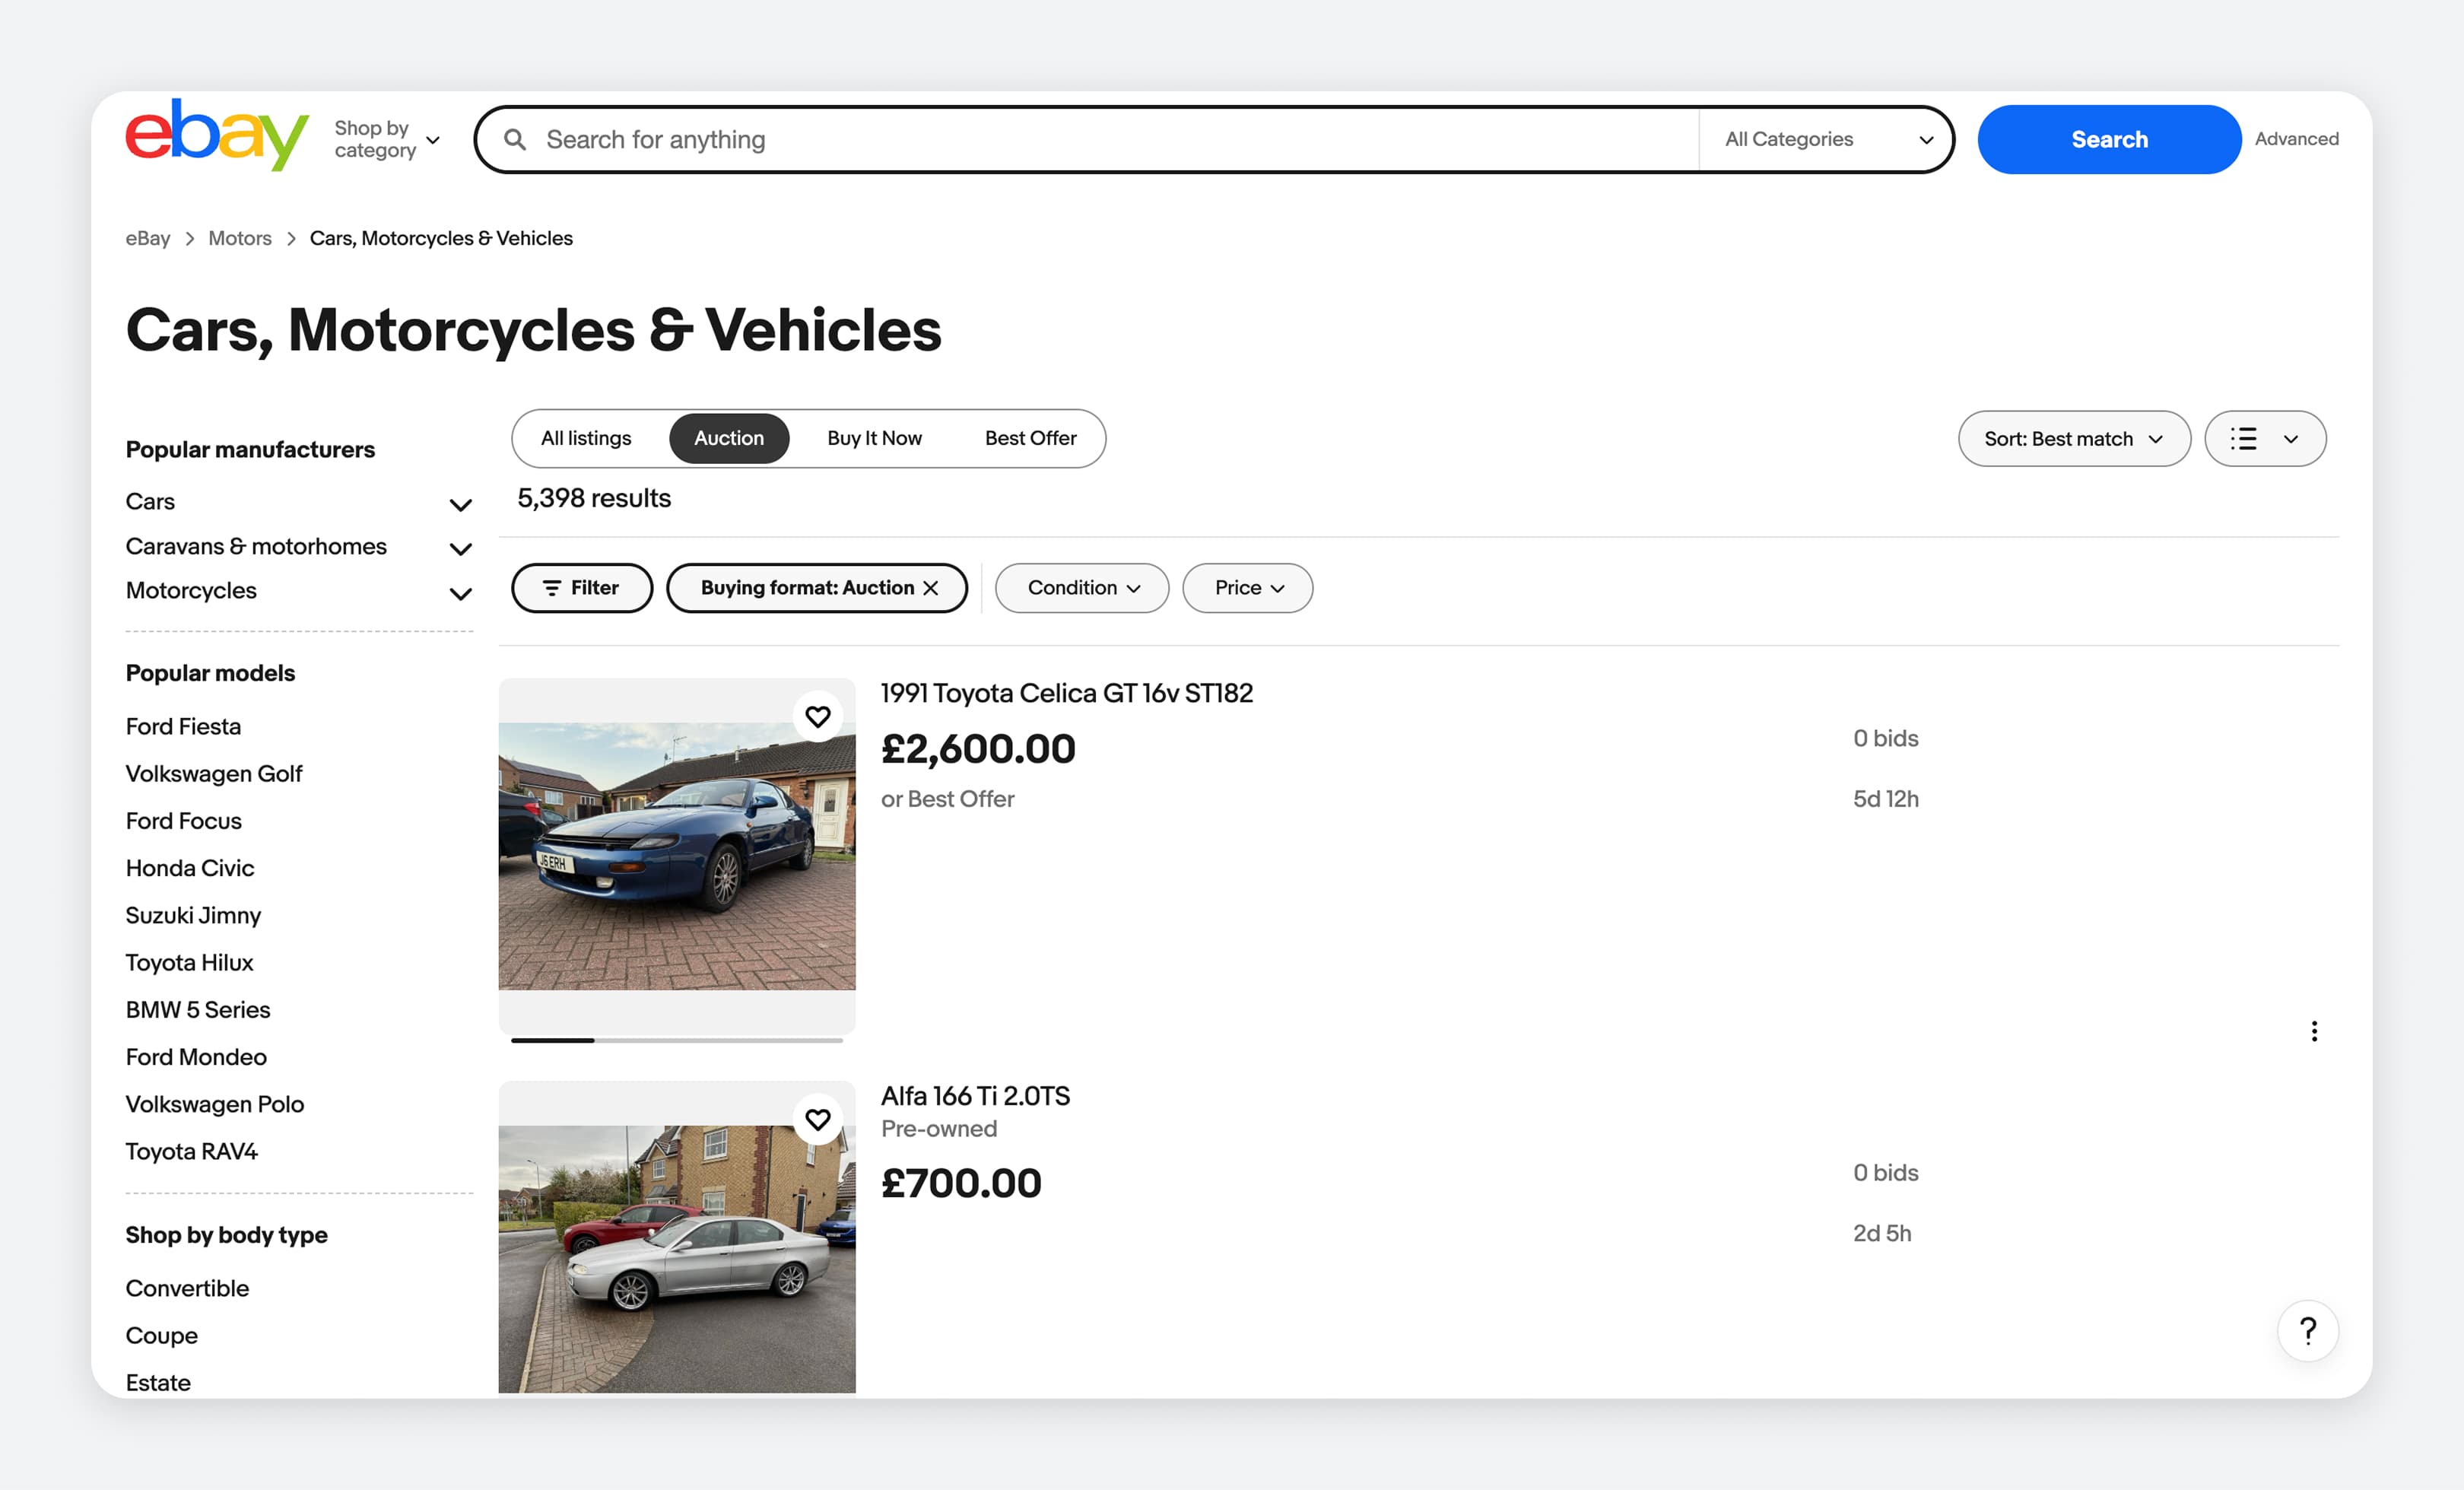Click the Filter button icon

click(552, 588)
